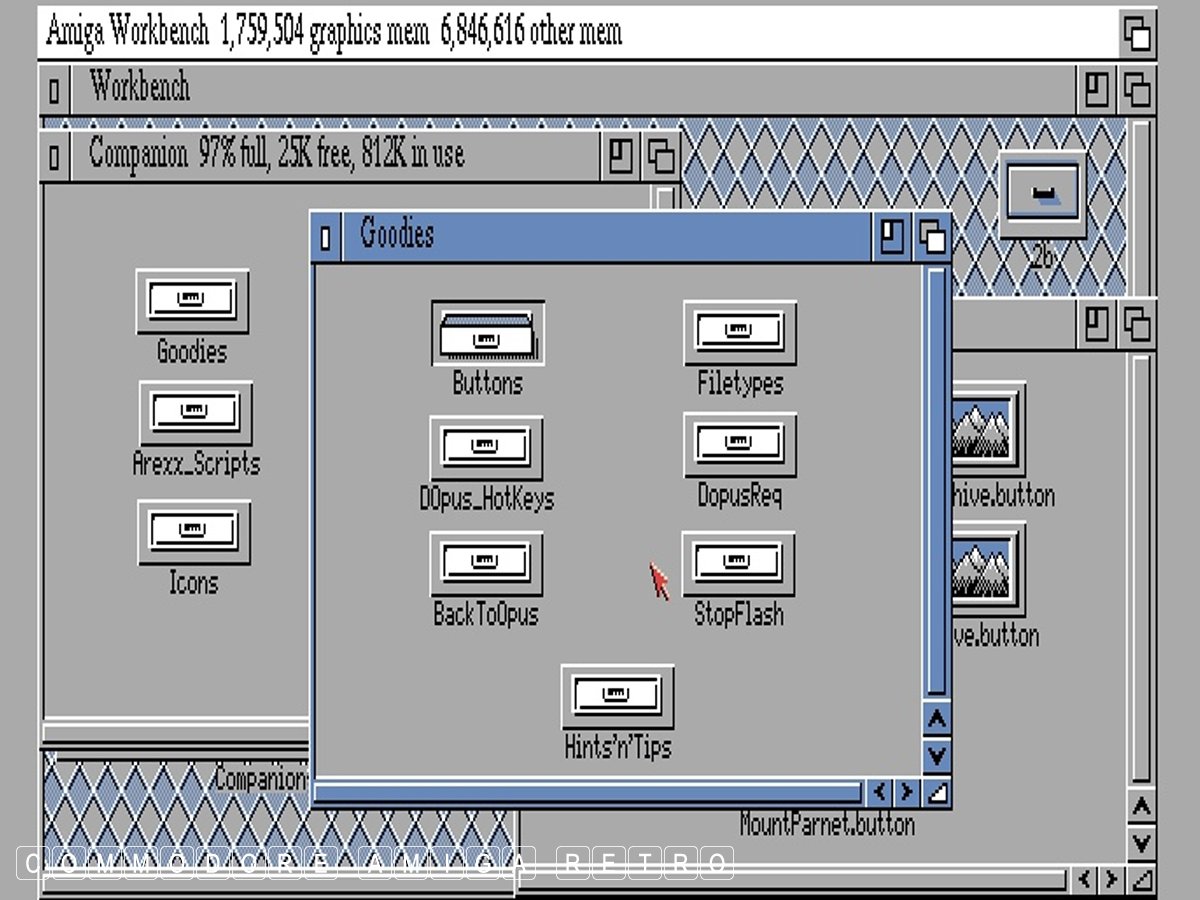Push Workbench window to back with depth gadget
This screenshot has height=900, width=1200.
point(1137,90)
